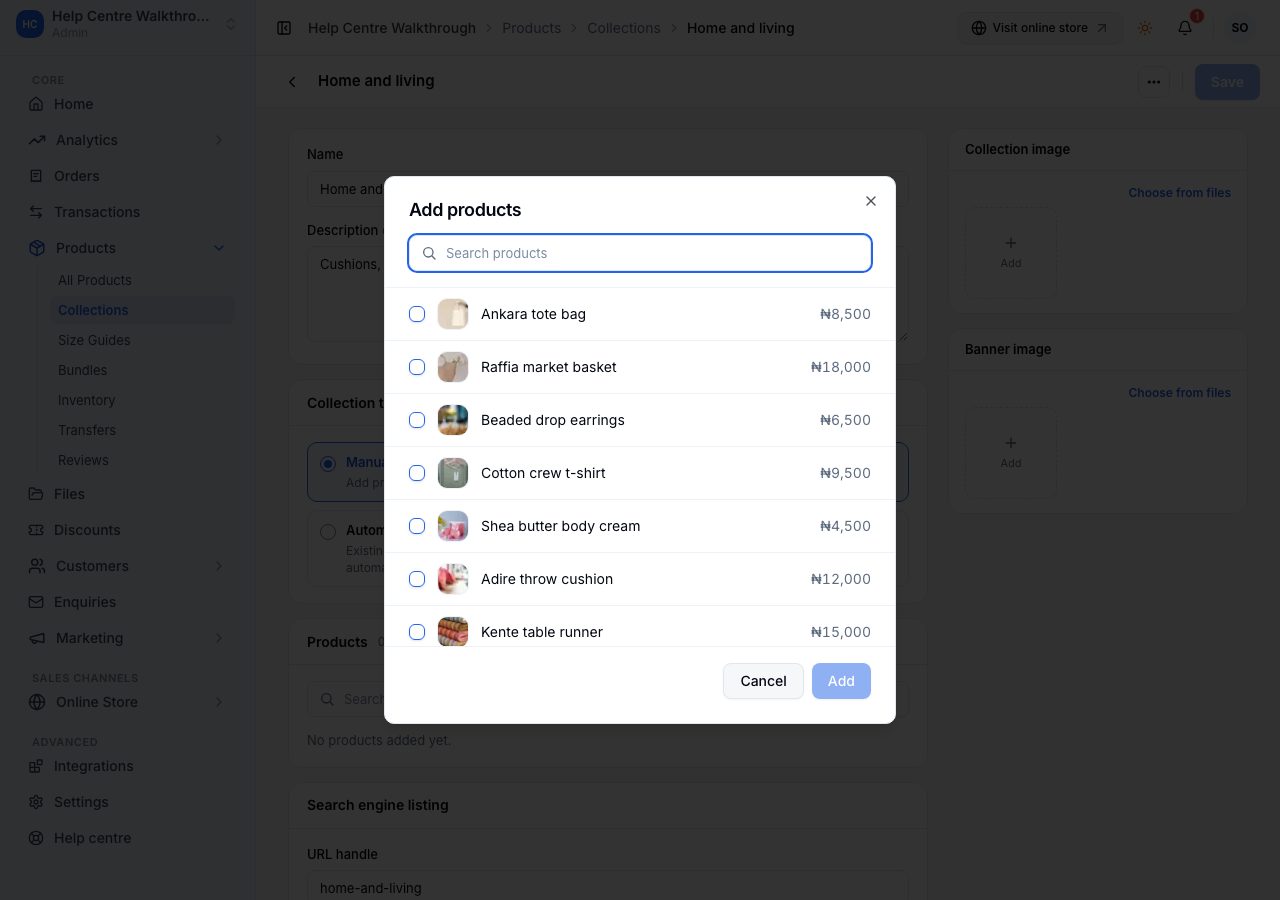Click the Analytics trend icon
Viewport: 1280px width, 900px height.
point(37,140)
